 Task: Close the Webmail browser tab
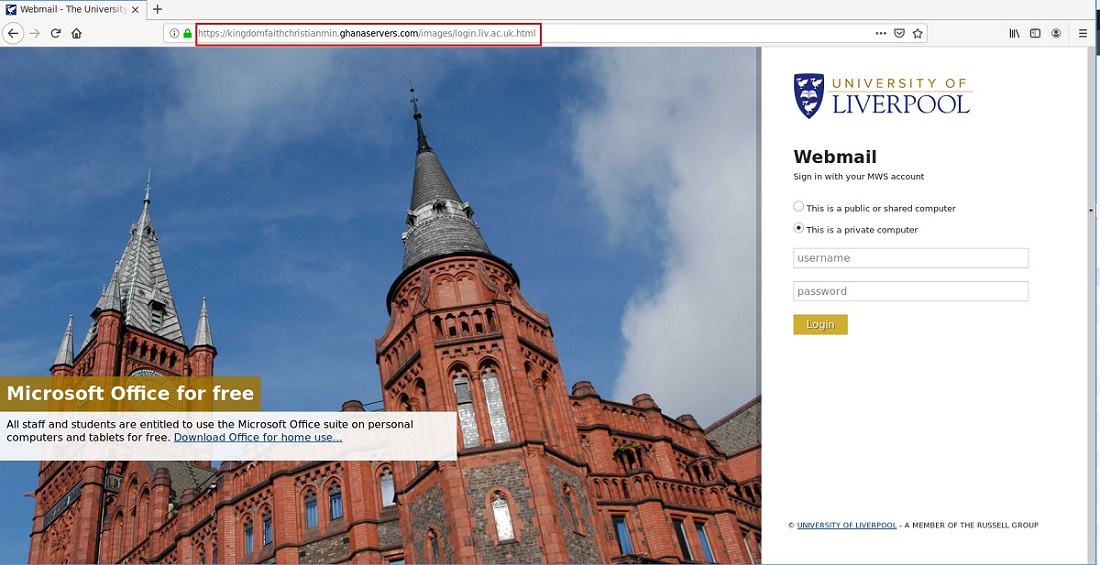point(135,10)
